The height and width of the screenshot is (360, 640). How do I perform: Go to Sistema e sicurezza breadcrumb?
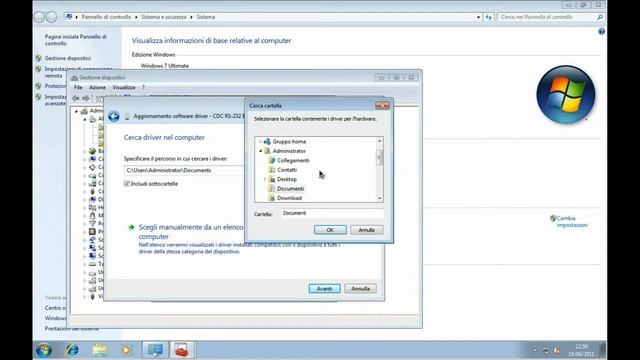pyautogui.click(x=164, y=17)
